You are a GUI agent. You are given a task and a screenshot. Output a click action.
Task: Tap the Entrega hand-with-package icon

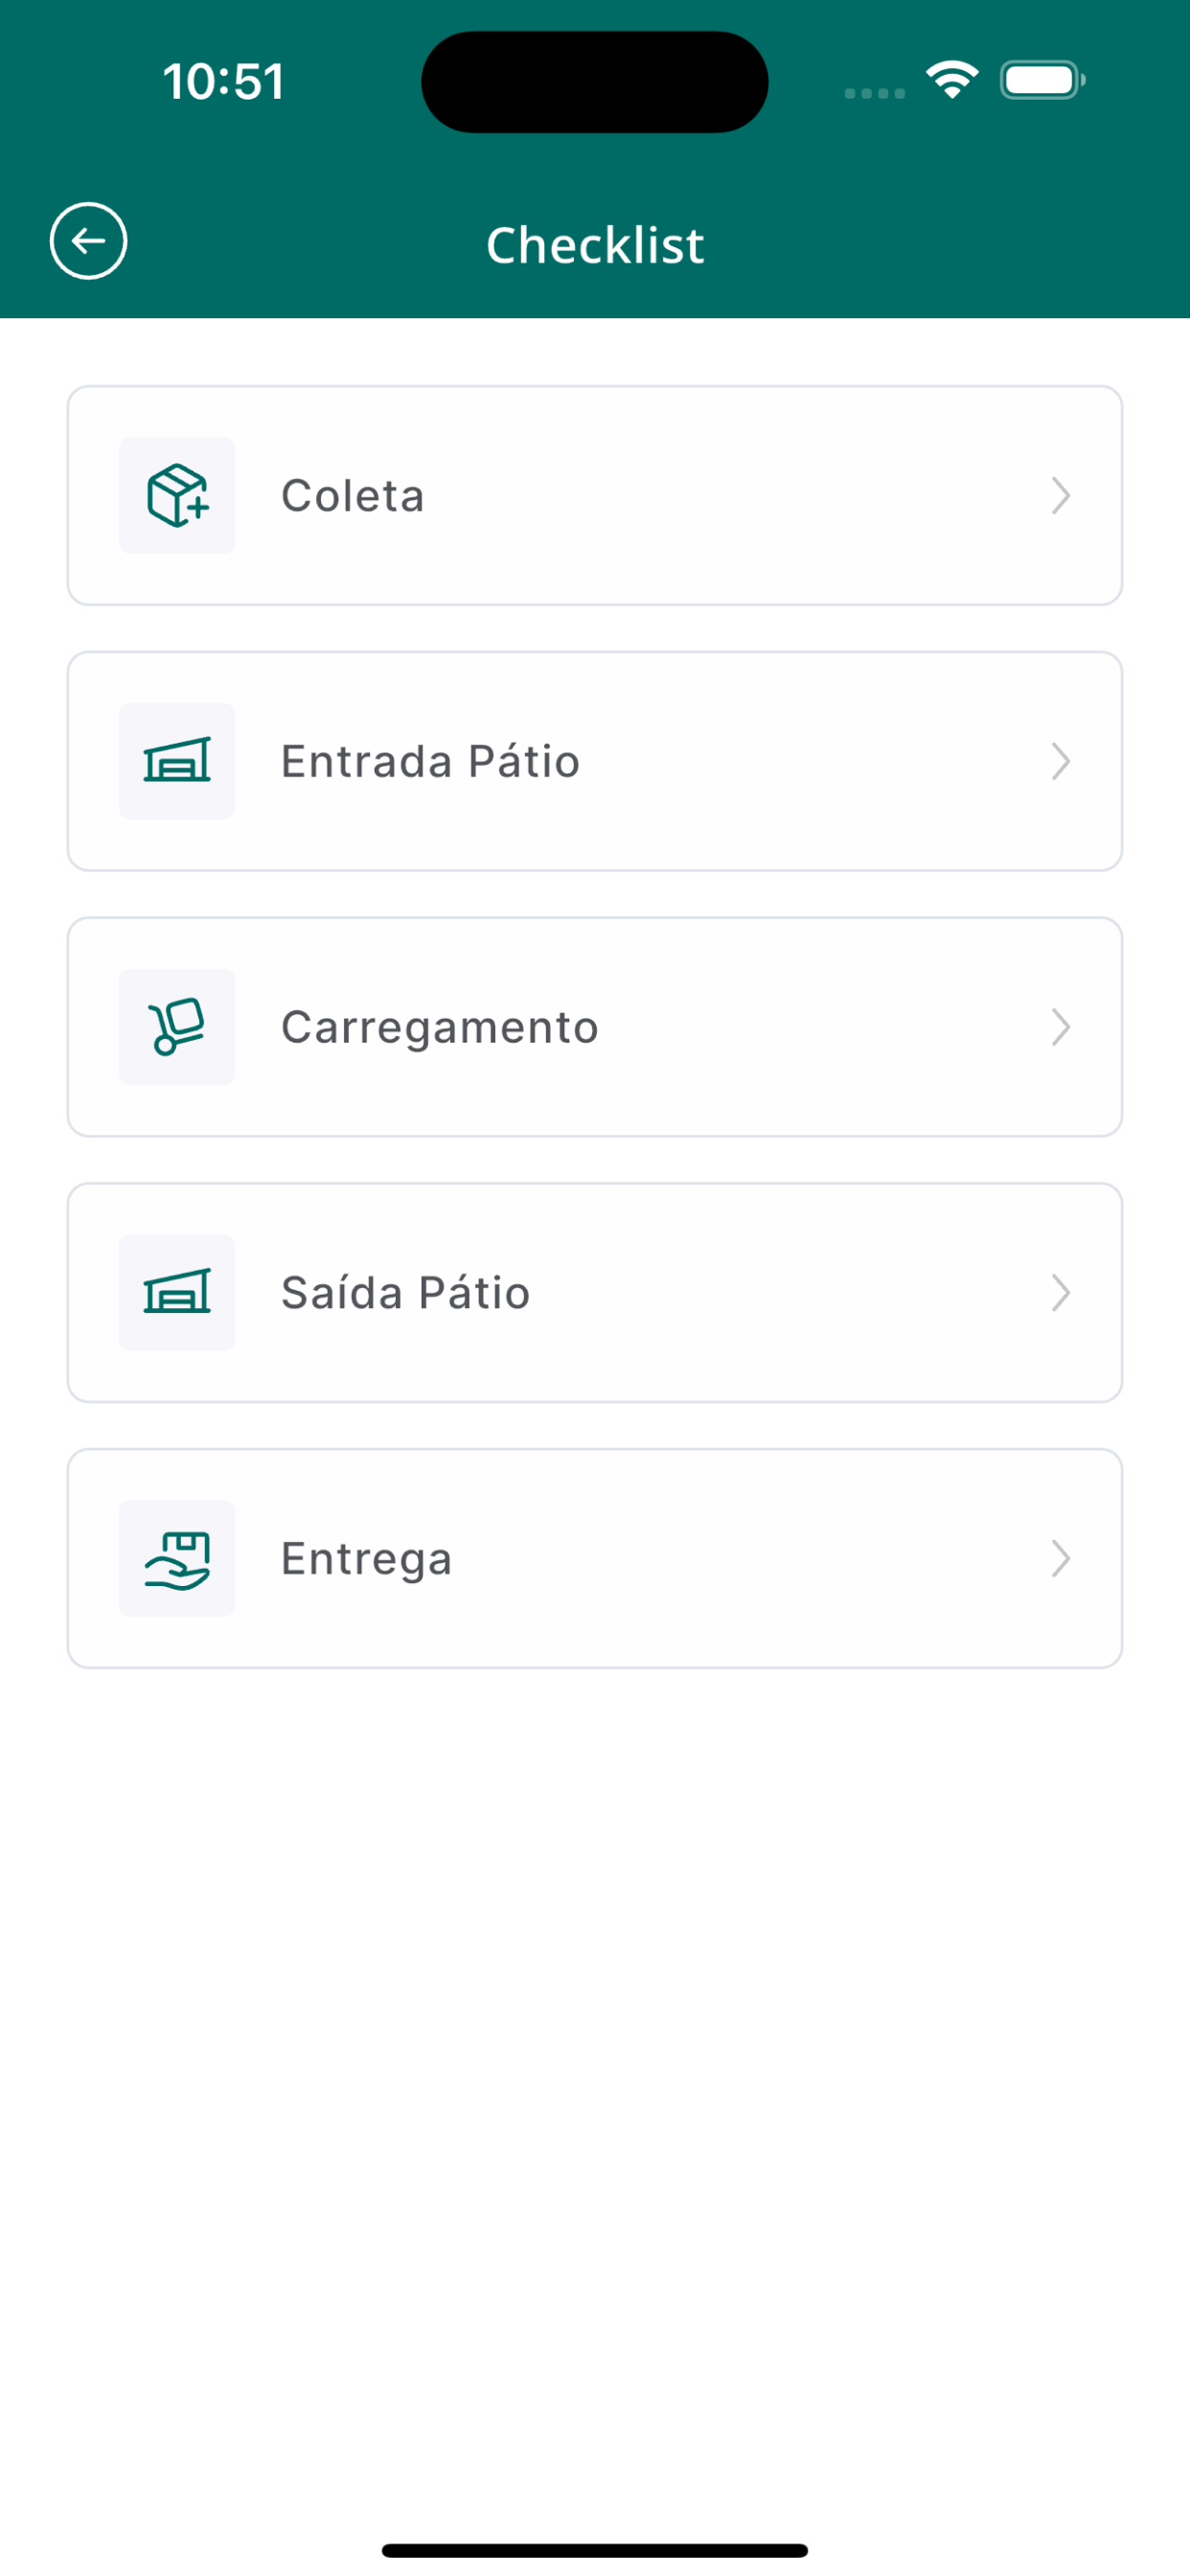coord(177,1559)
